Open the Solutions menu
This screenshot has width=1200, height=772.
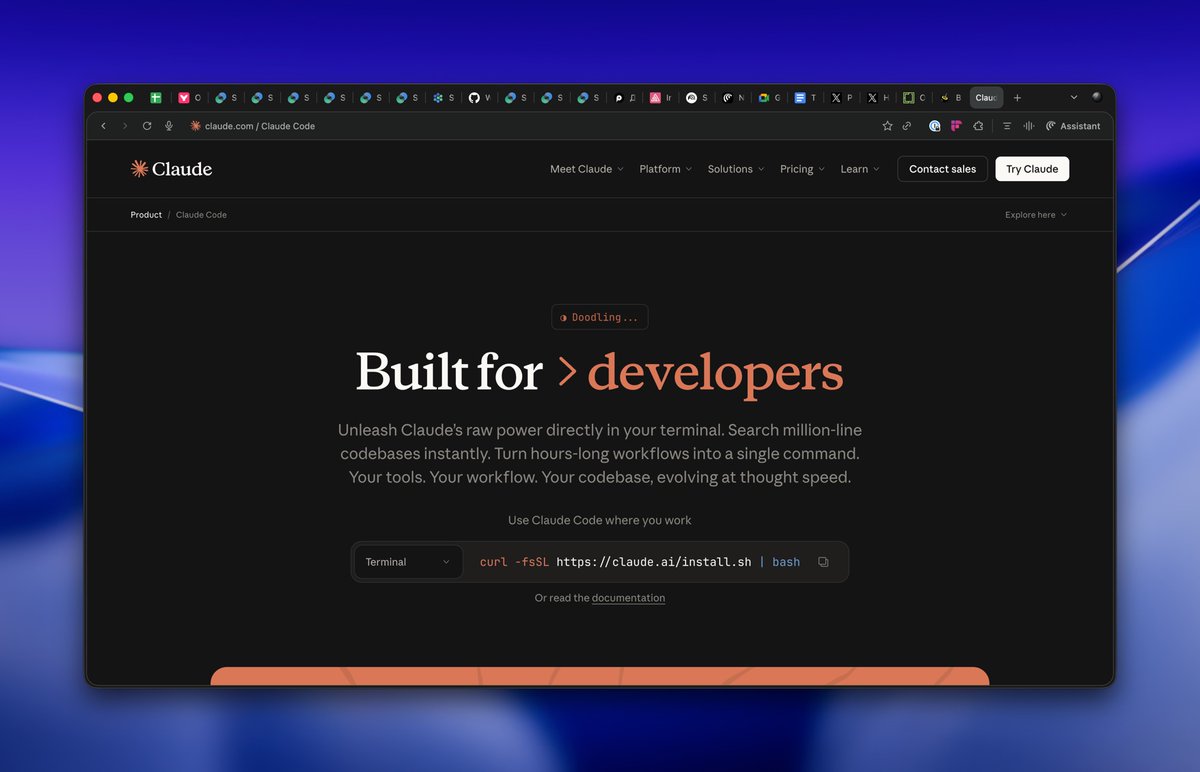coord(736,169)
